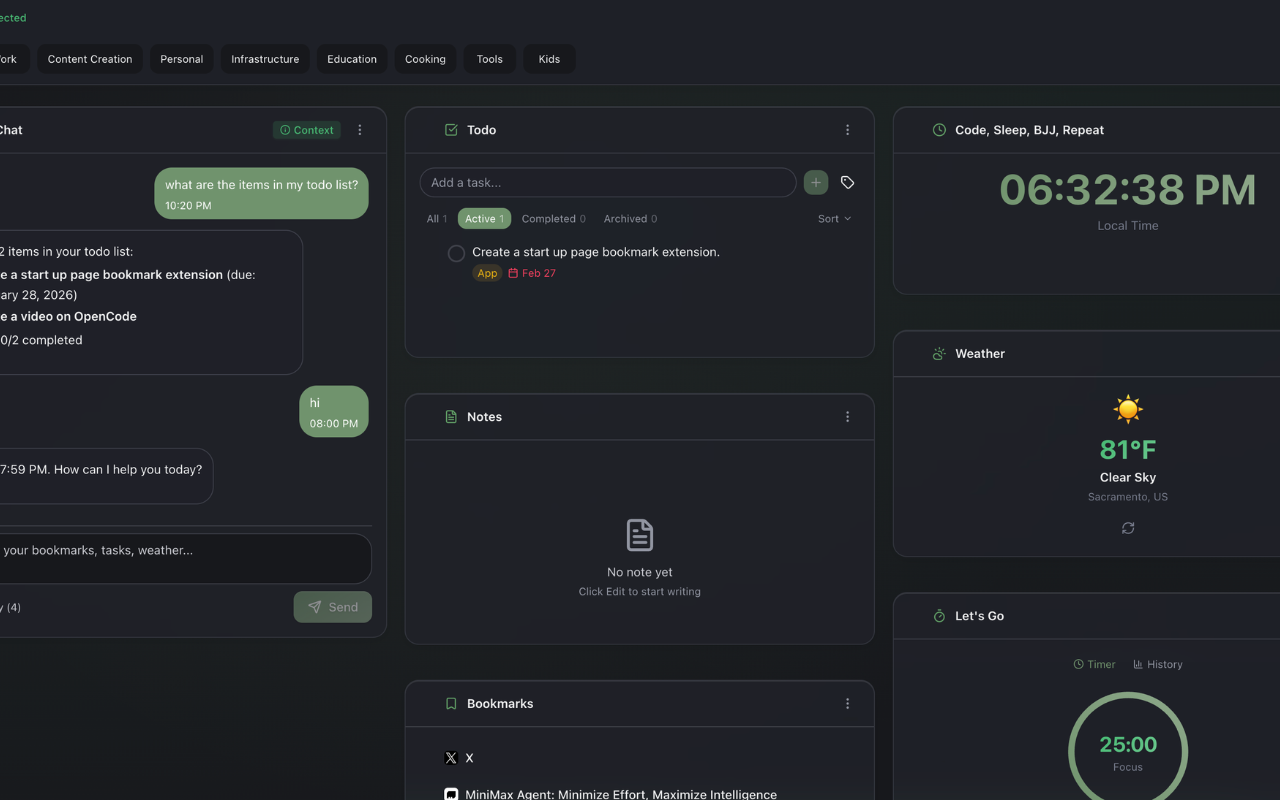
Task: Click the sun icon in Weather widget
Action: coord(1127,408)
